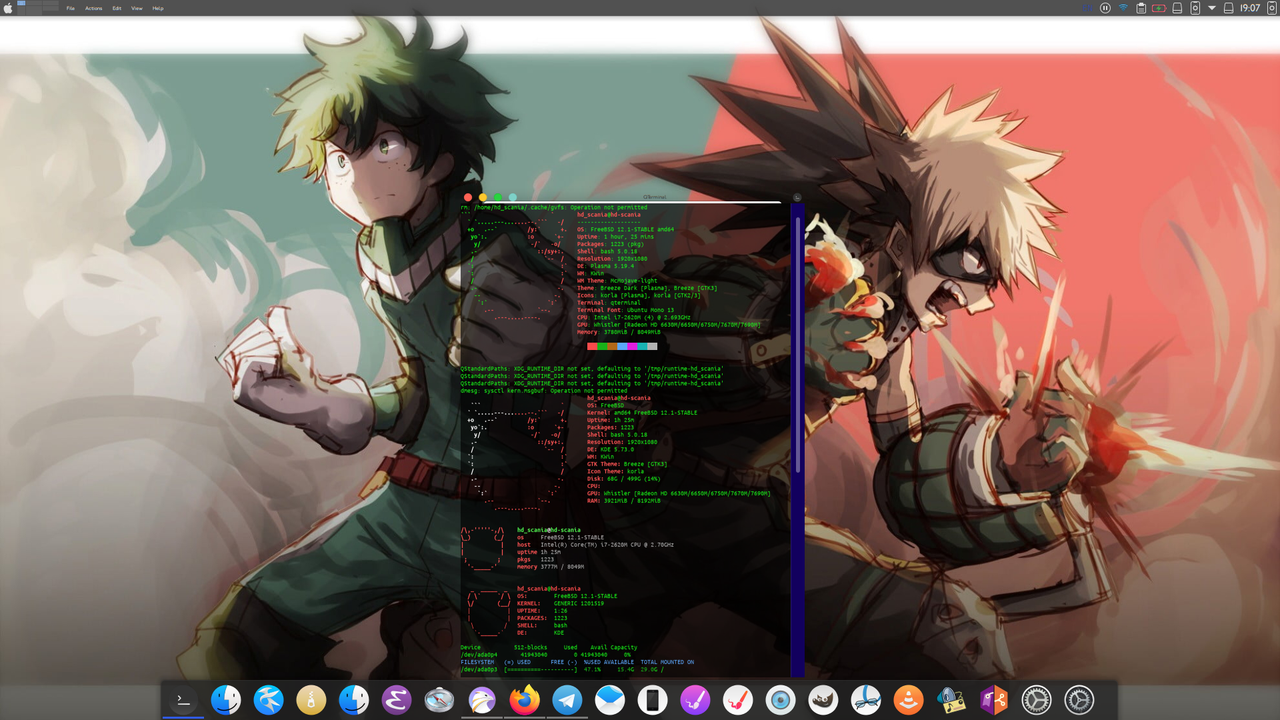Click the magenta block in neofetch color palette
The height and width of the screenshot is (720, 1280).
click(633, 346)
